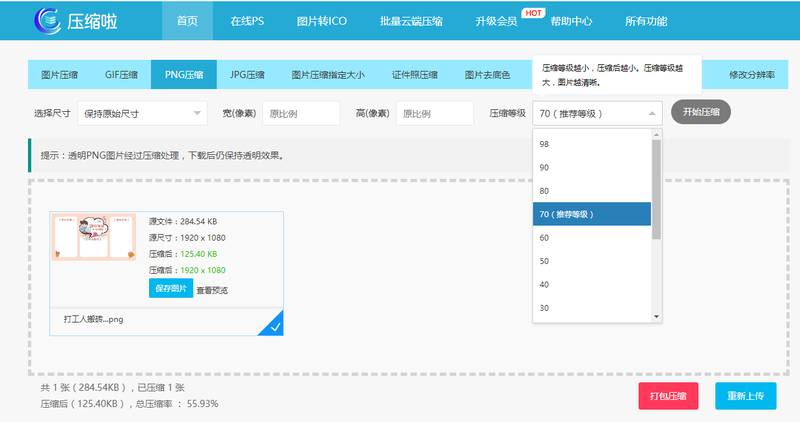
Task: Open the 图片压缩指定大小 tab
Action: 328,75
